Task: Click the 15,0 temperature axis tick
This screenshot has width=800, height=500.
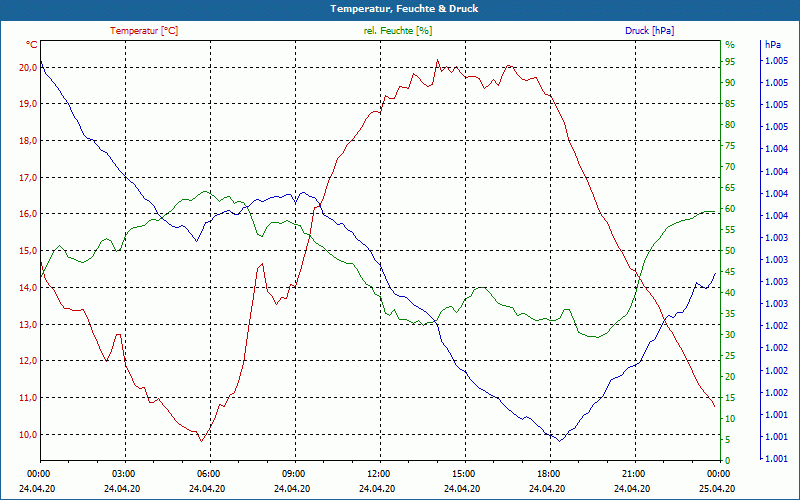Action: coord(30,251)
